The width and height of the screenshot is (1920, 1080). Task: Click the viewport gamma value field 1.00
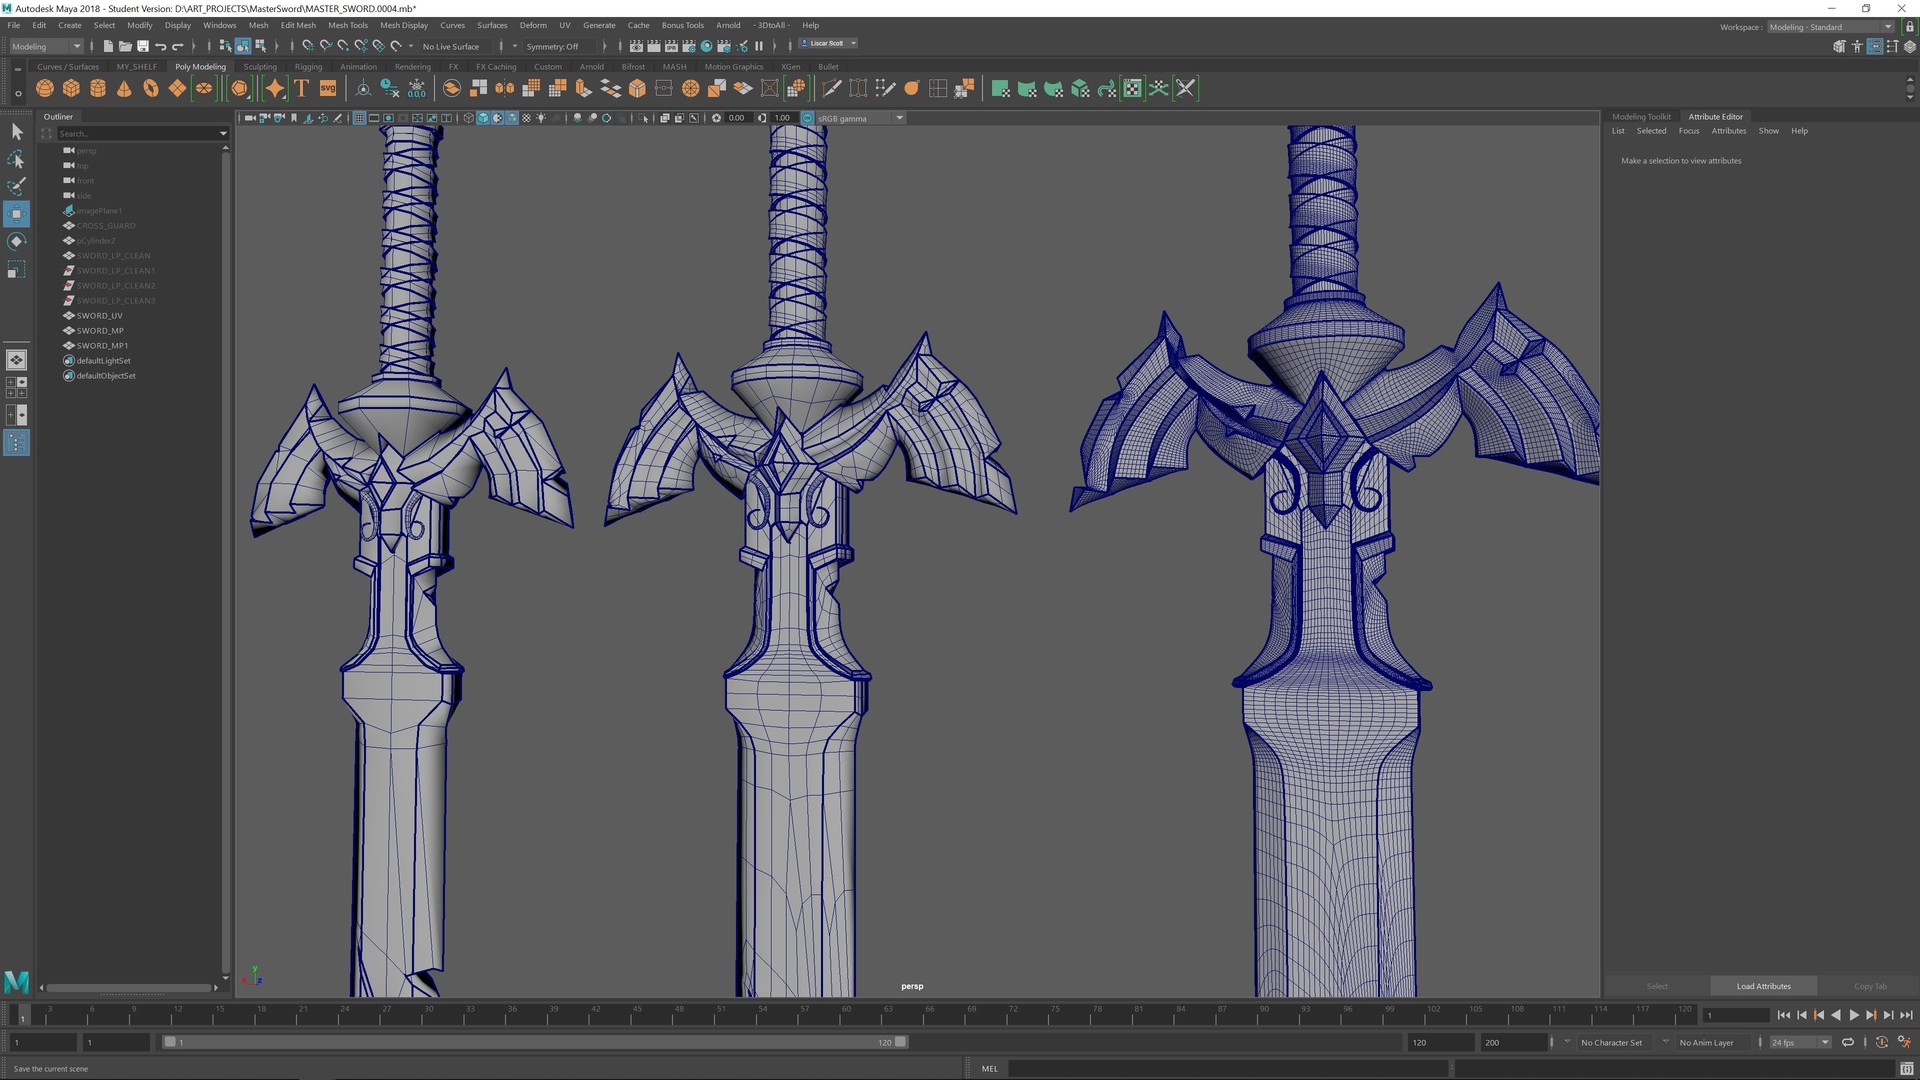(783, 118)
